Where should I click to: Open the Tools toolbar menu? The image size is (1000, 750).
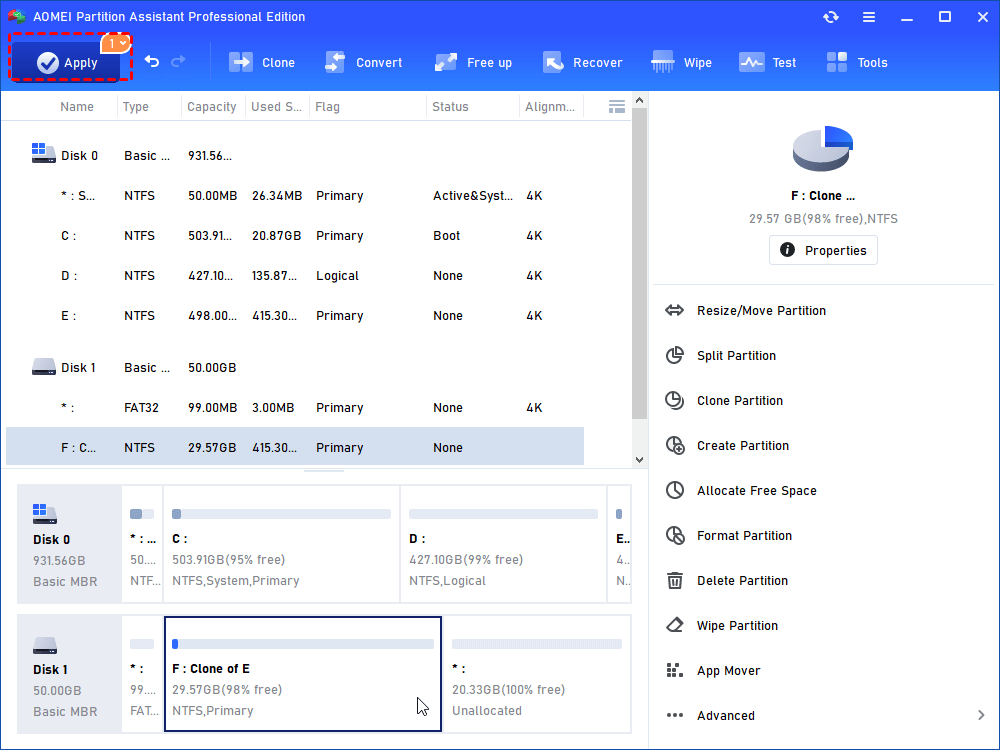tap(857, 62)
